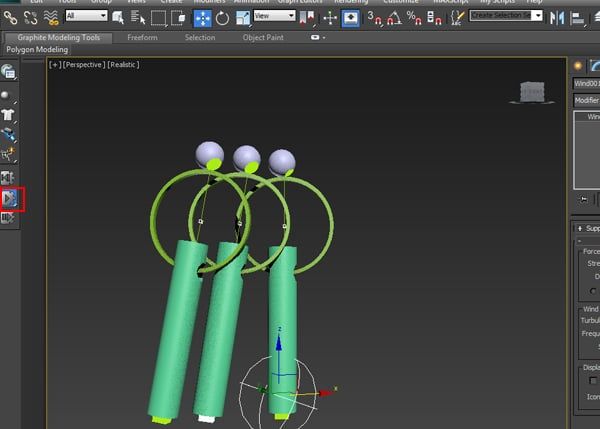
Task: Switch to the Freeform tab
Action: 142,38
